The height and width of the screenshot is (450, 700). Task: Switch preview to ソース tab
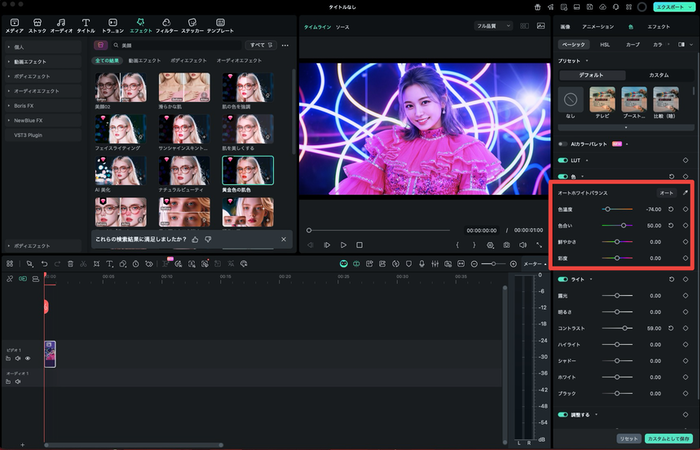click(342, 27)
